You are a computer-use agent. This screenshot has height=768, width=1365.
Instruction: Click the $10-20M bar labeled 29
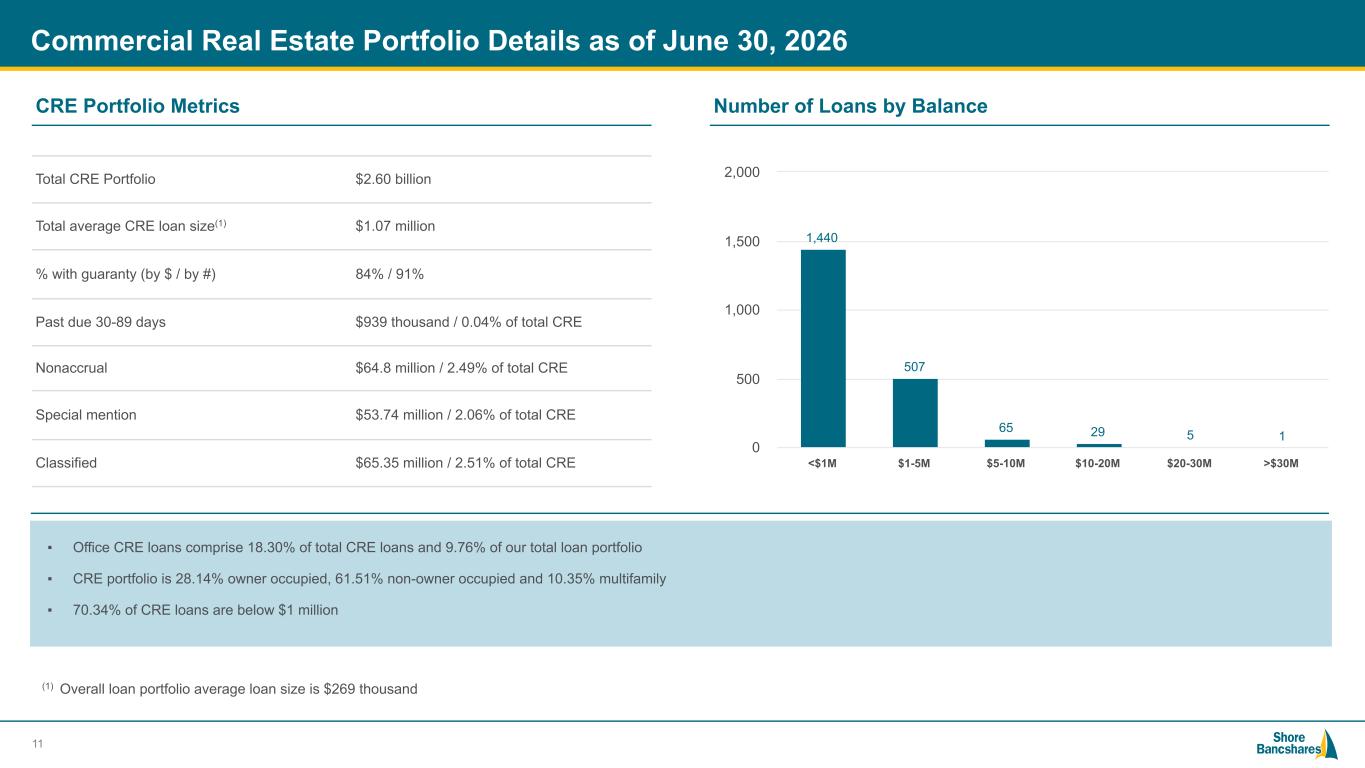[x=1099, y=445]
